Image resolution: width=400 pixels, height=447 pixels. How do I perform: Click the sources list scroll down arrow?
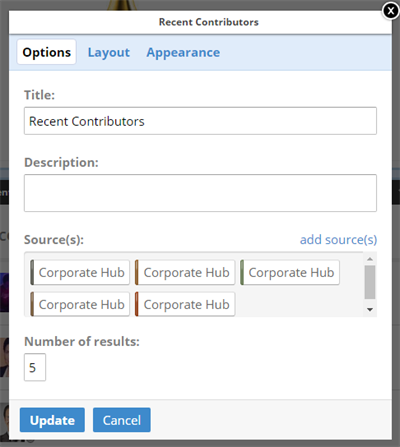coord(370,310)
